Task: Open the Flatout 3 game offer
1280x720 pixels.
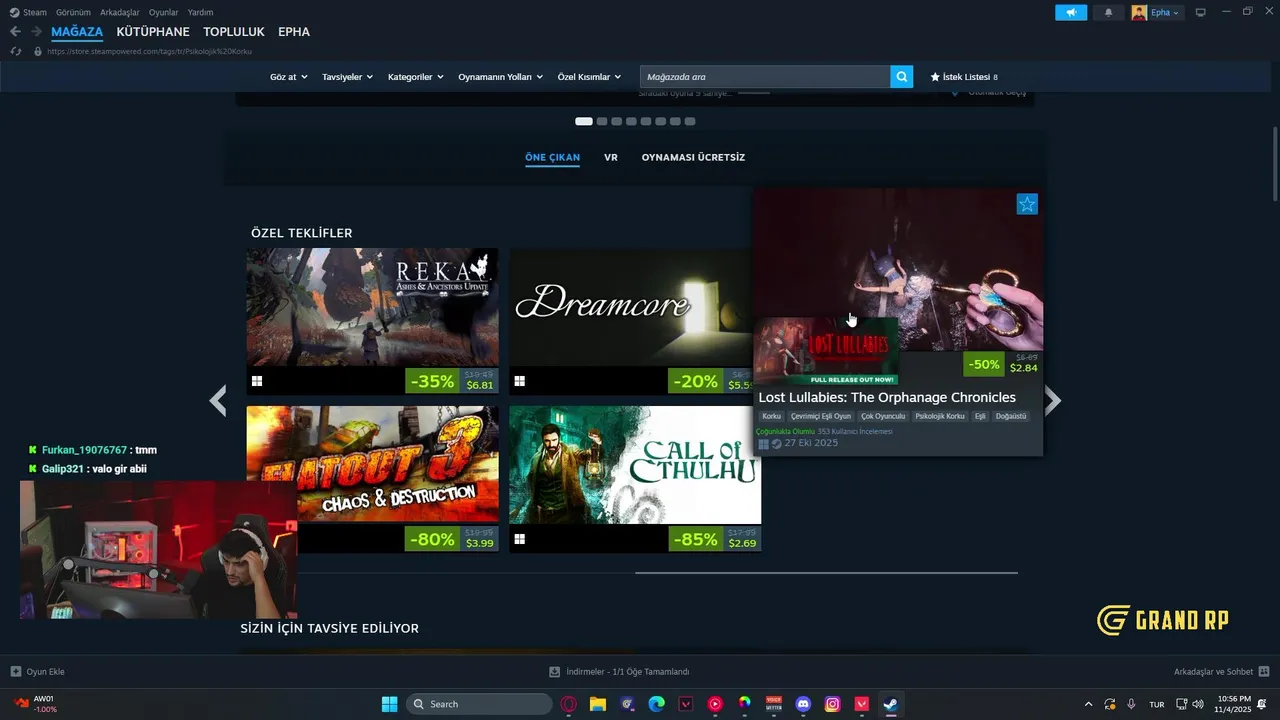Action: click(x=372, y=478)
